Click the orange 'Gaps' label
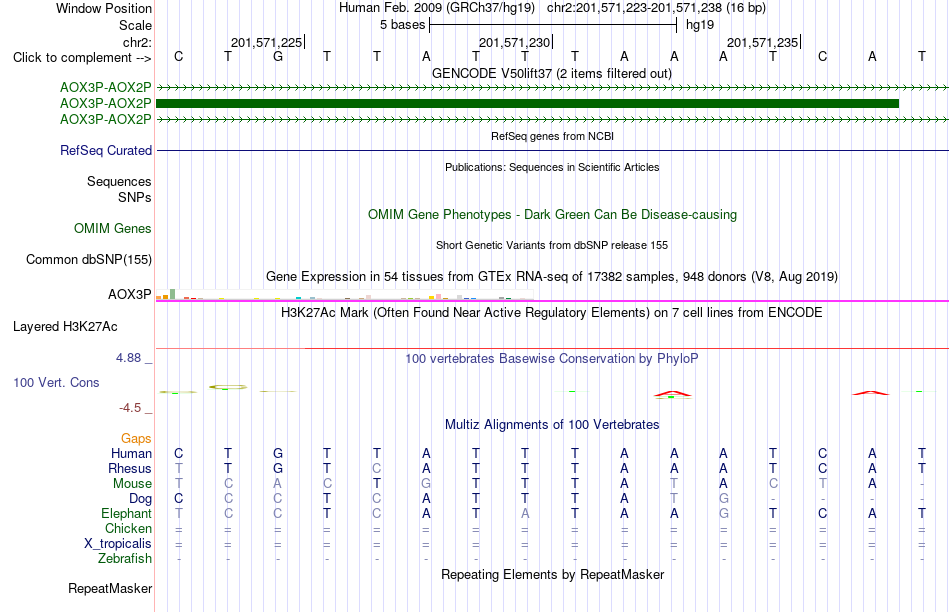Viewport: 950px width, 612px height. click(136, 438)
